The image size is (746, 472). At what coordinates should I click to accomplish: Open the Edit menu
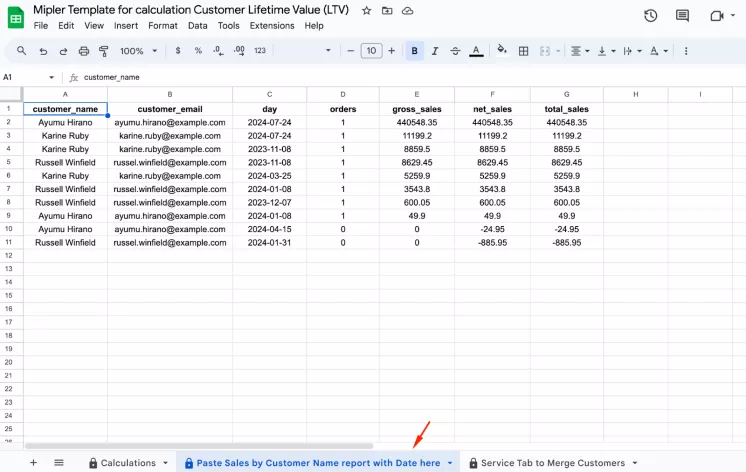tap(66, 26)
